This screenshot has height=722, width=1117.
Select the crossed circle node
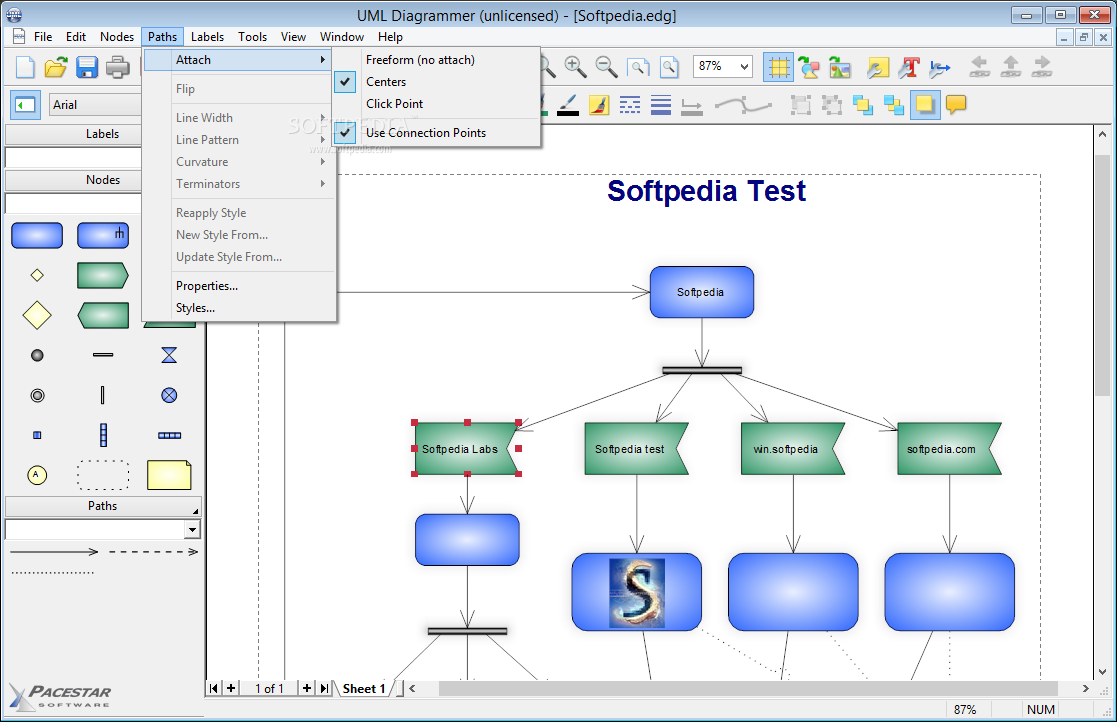169,395
